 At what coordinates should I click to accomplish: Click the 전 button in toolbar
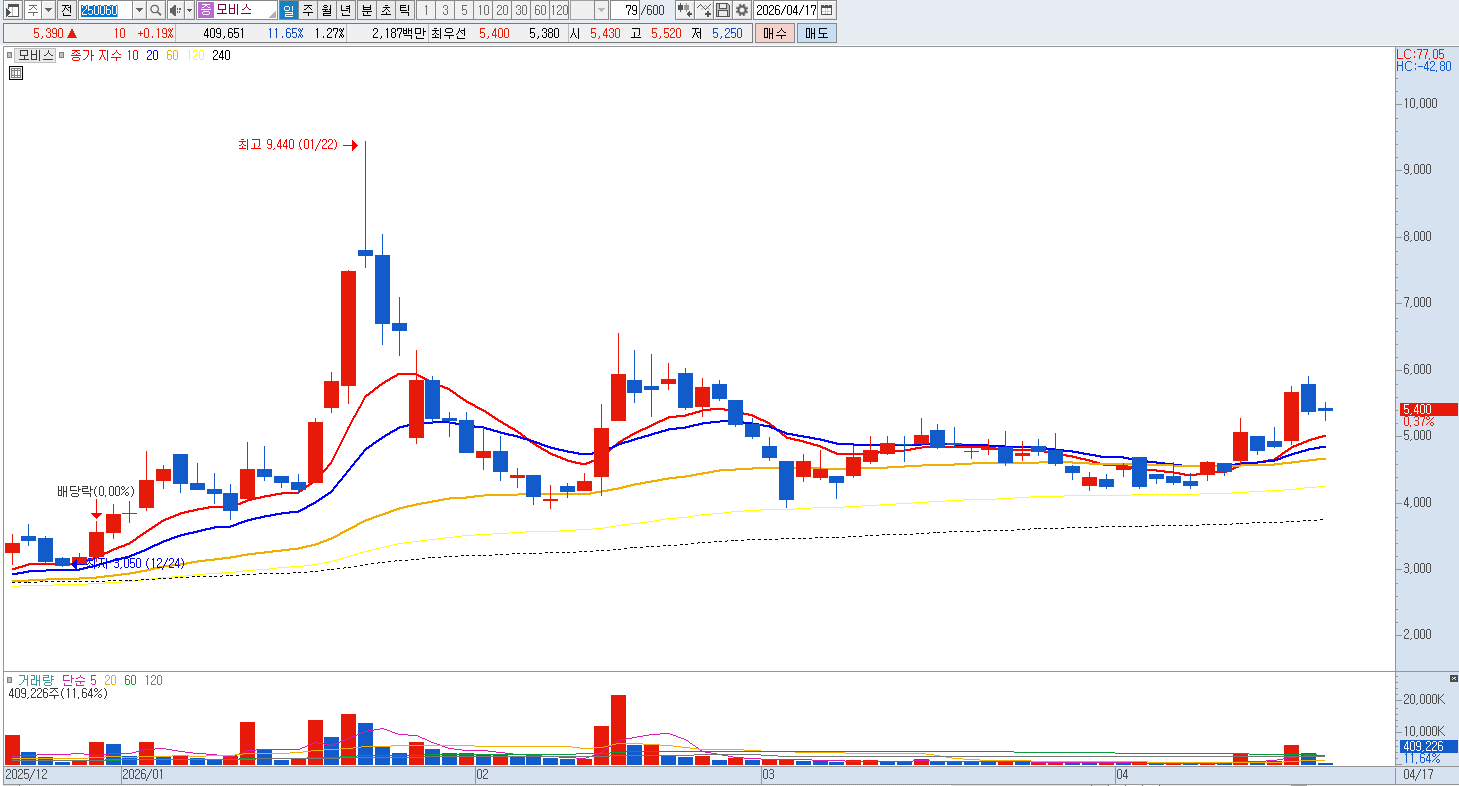coord(66,10)
